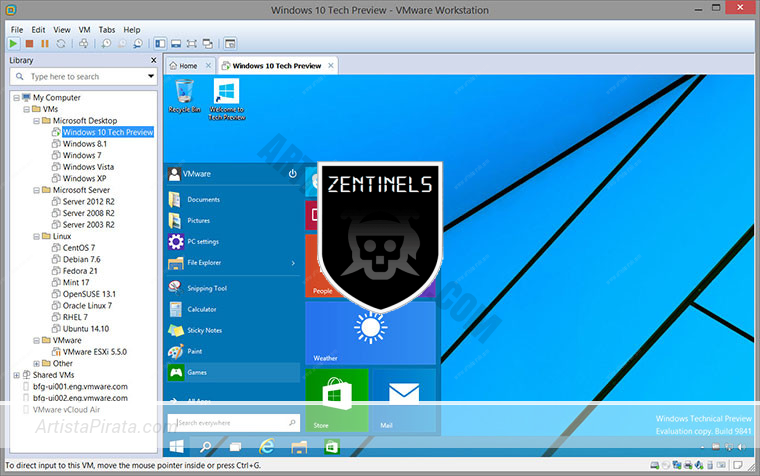This screenshot has width=760, height=476.
Task: Open Welcome to Tech Preview desktop shortcut
Action: pyautogui.click(x=226, y=99)
